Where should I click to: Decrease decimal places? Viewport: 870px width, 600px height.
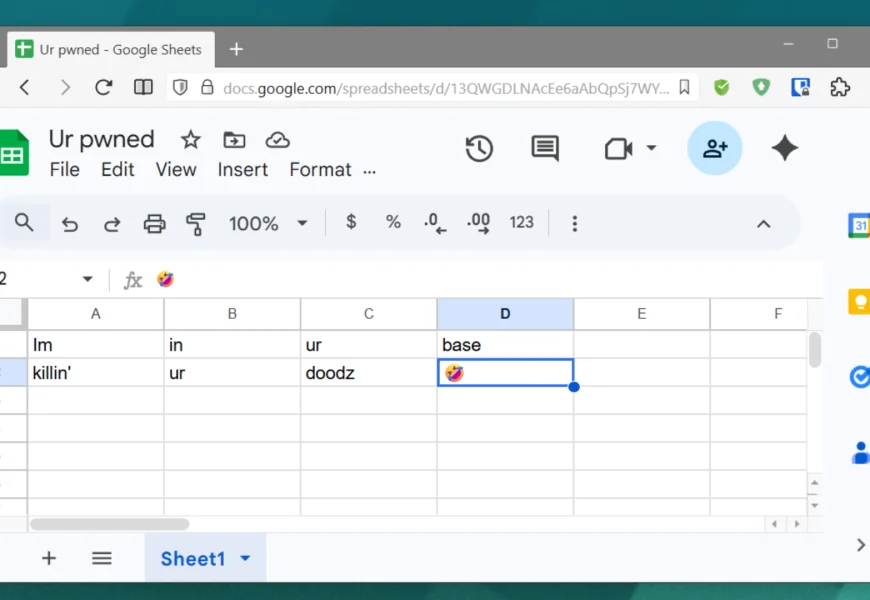click(435, 223)
